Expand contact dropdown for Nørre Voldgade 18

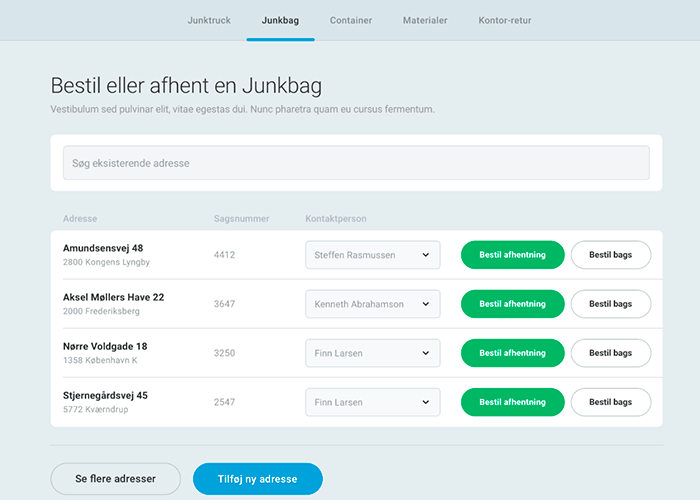click(x=372, y=353)
